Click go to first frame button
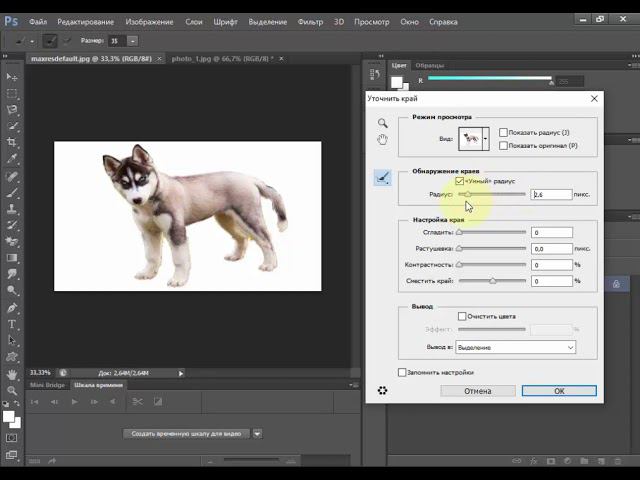The width and height of the screenshot is (640, 480). [35, 402]
